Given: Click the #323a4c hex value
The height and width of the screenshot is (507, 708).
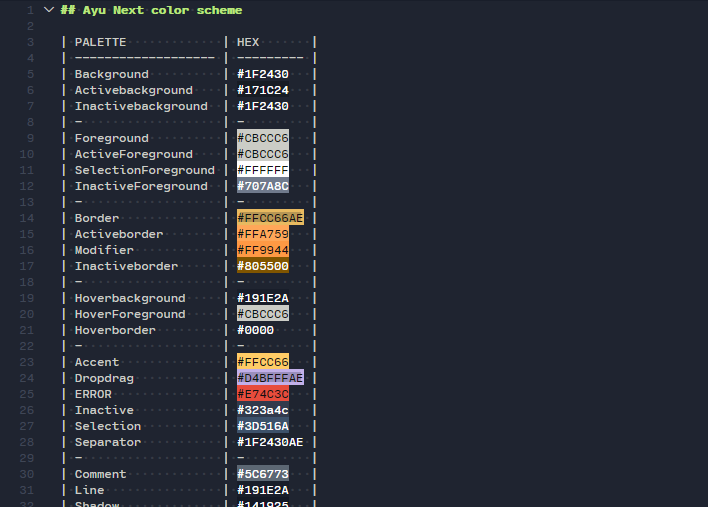Looking at the screenshot, I should (x=263, y=410).
